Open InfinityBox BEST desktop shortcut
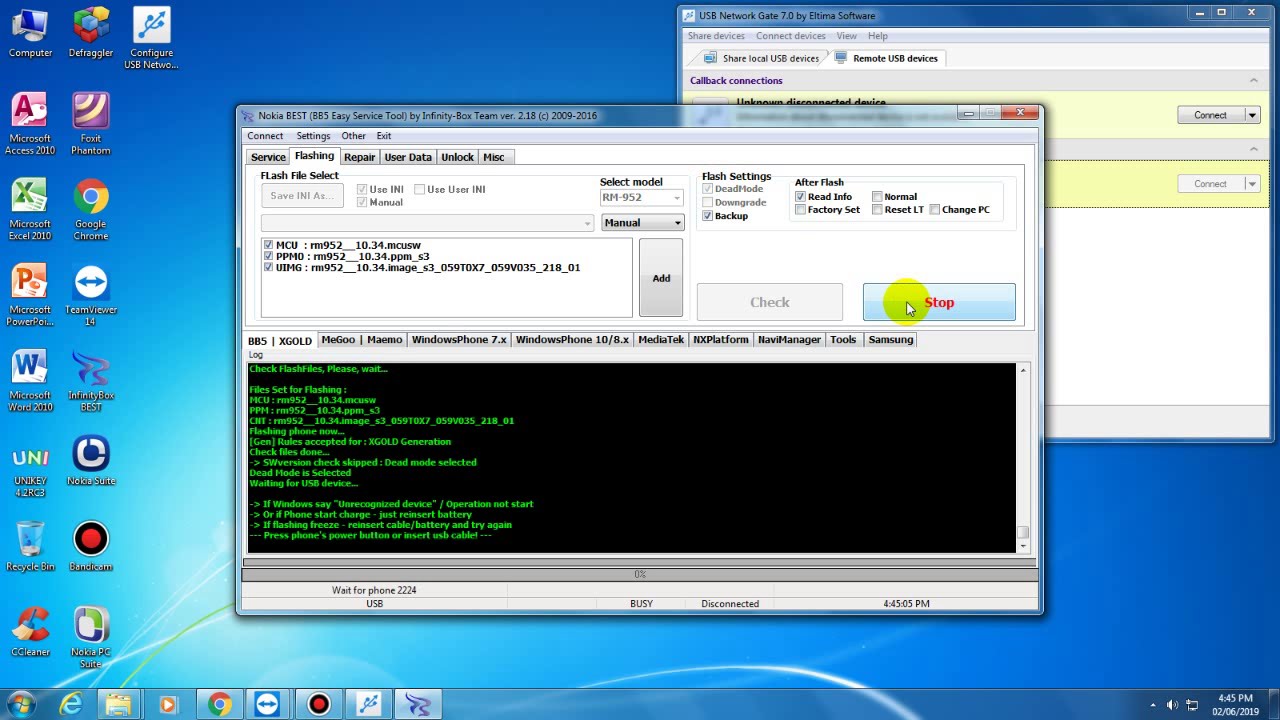The width and height of the screenshot is (1280, 720). 91,381
